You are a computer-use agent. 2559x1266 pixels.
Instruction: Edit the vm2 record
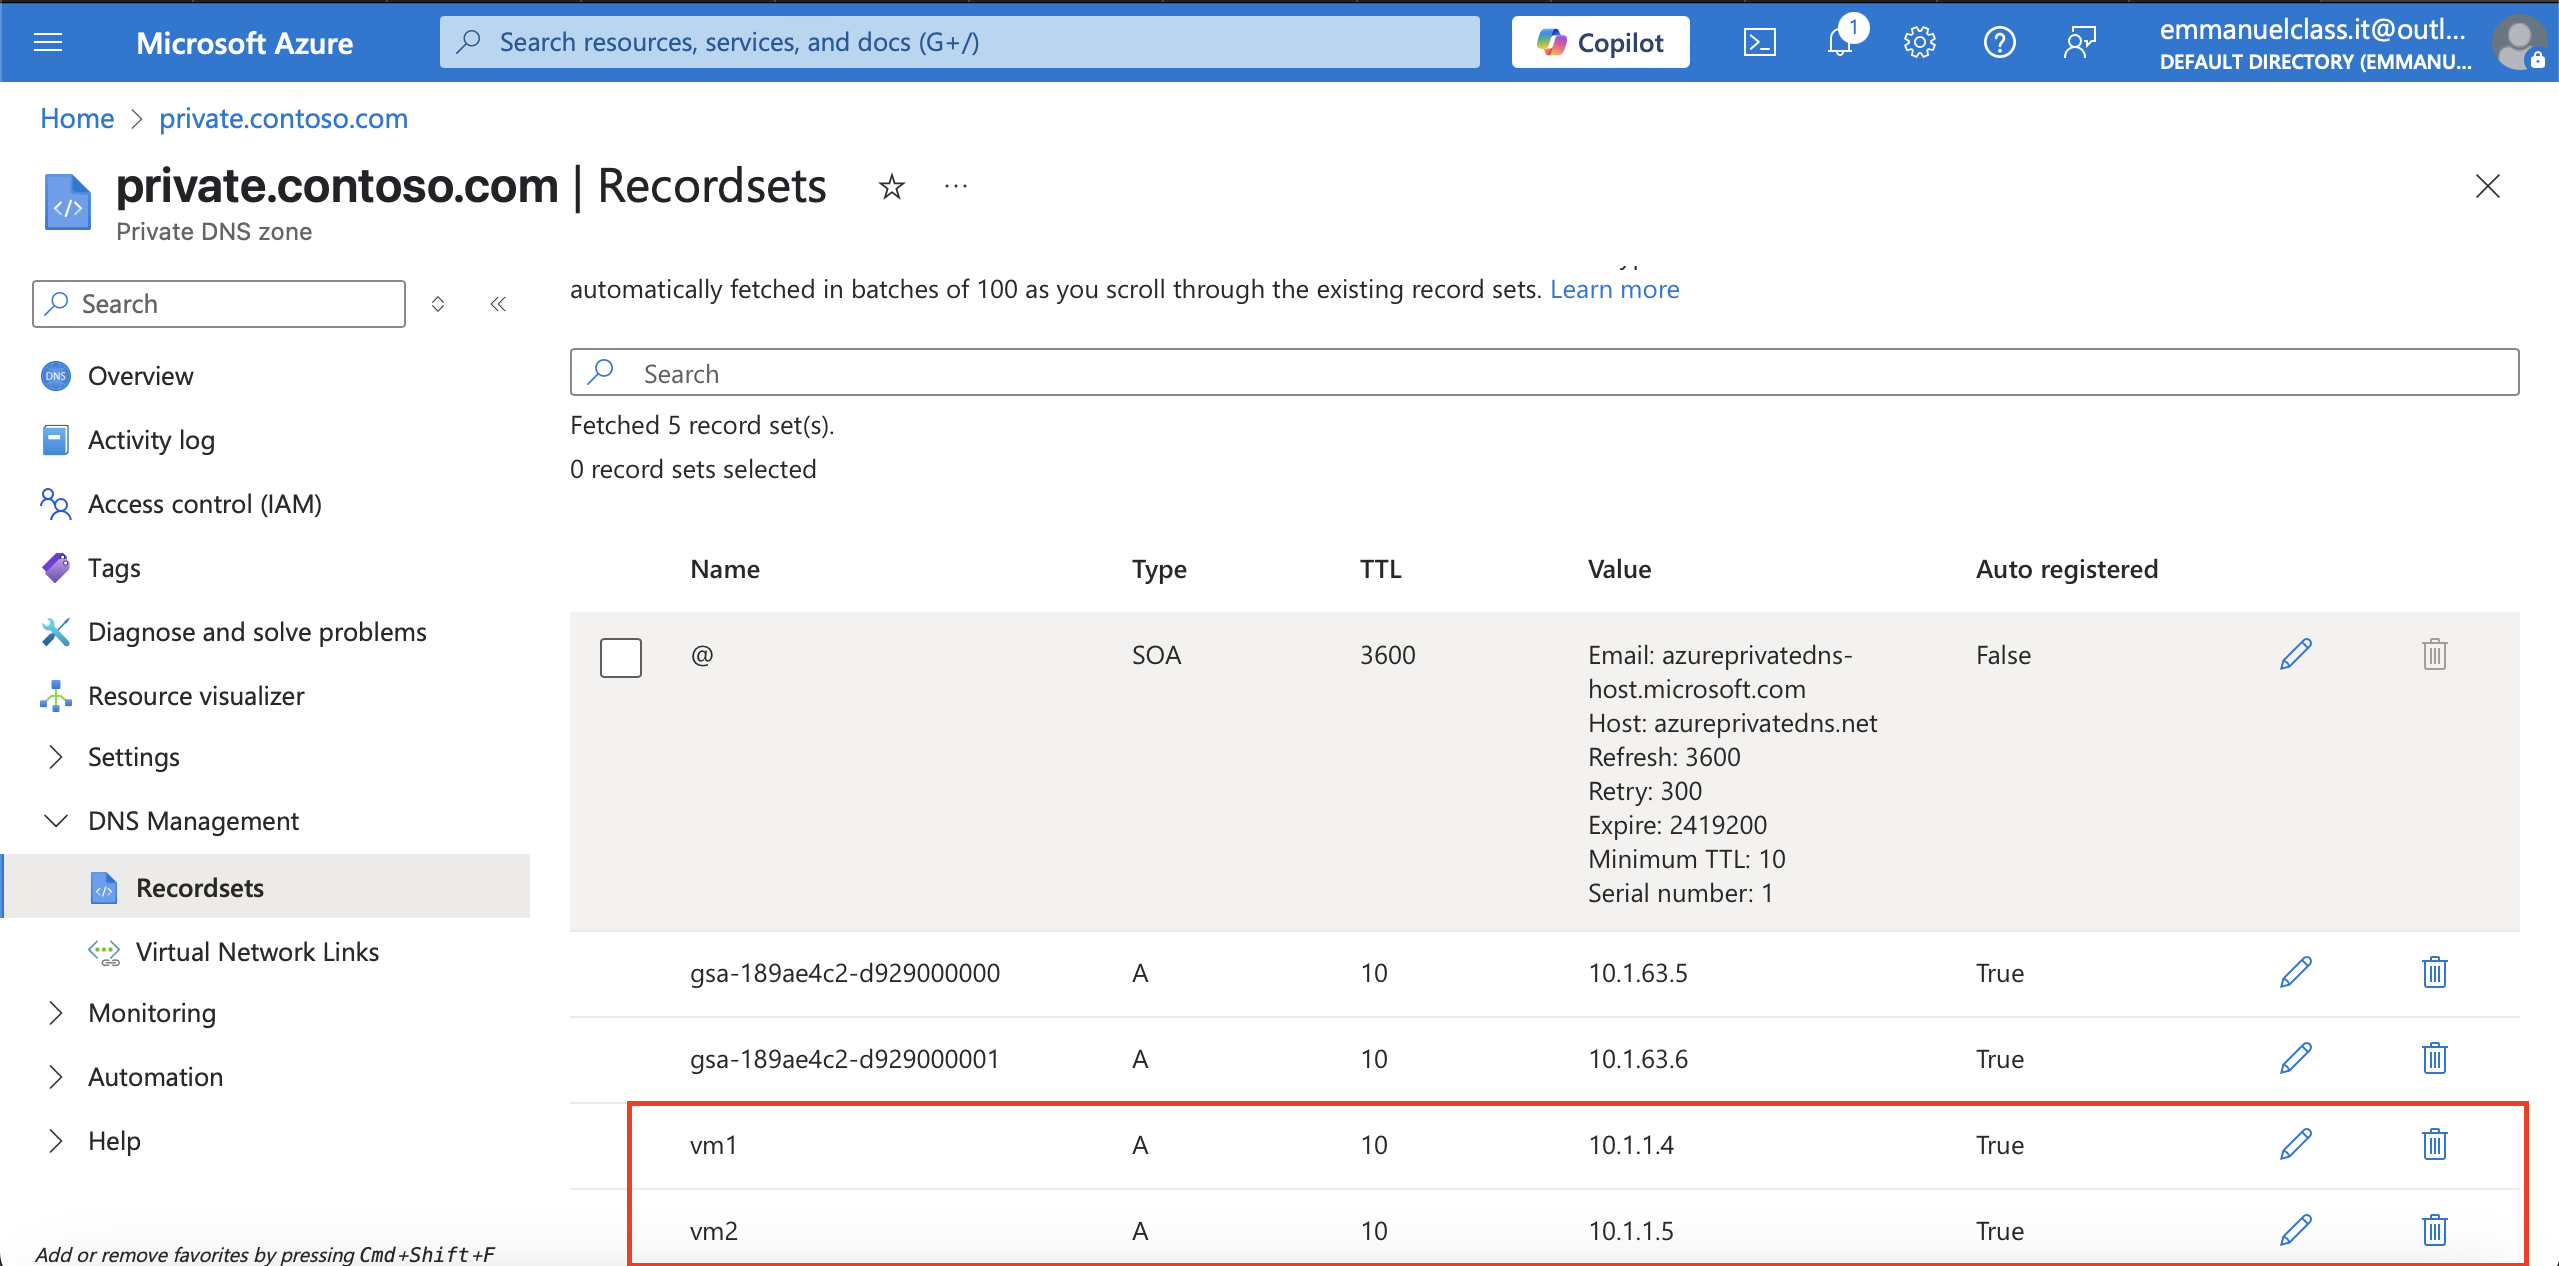point(2295,1231)
